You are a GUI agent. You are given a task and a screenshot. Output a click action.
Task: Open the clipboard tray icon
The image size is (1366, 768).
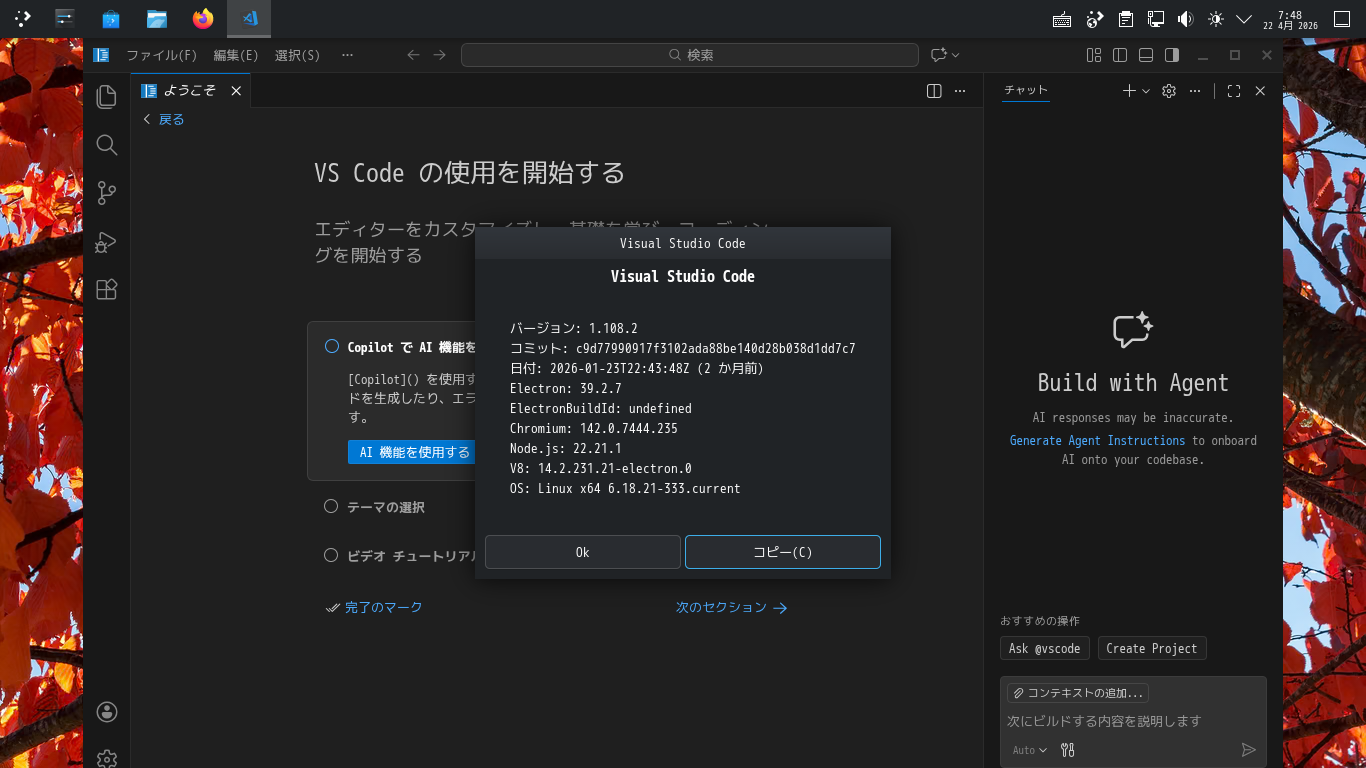(x=1126, y=19)
